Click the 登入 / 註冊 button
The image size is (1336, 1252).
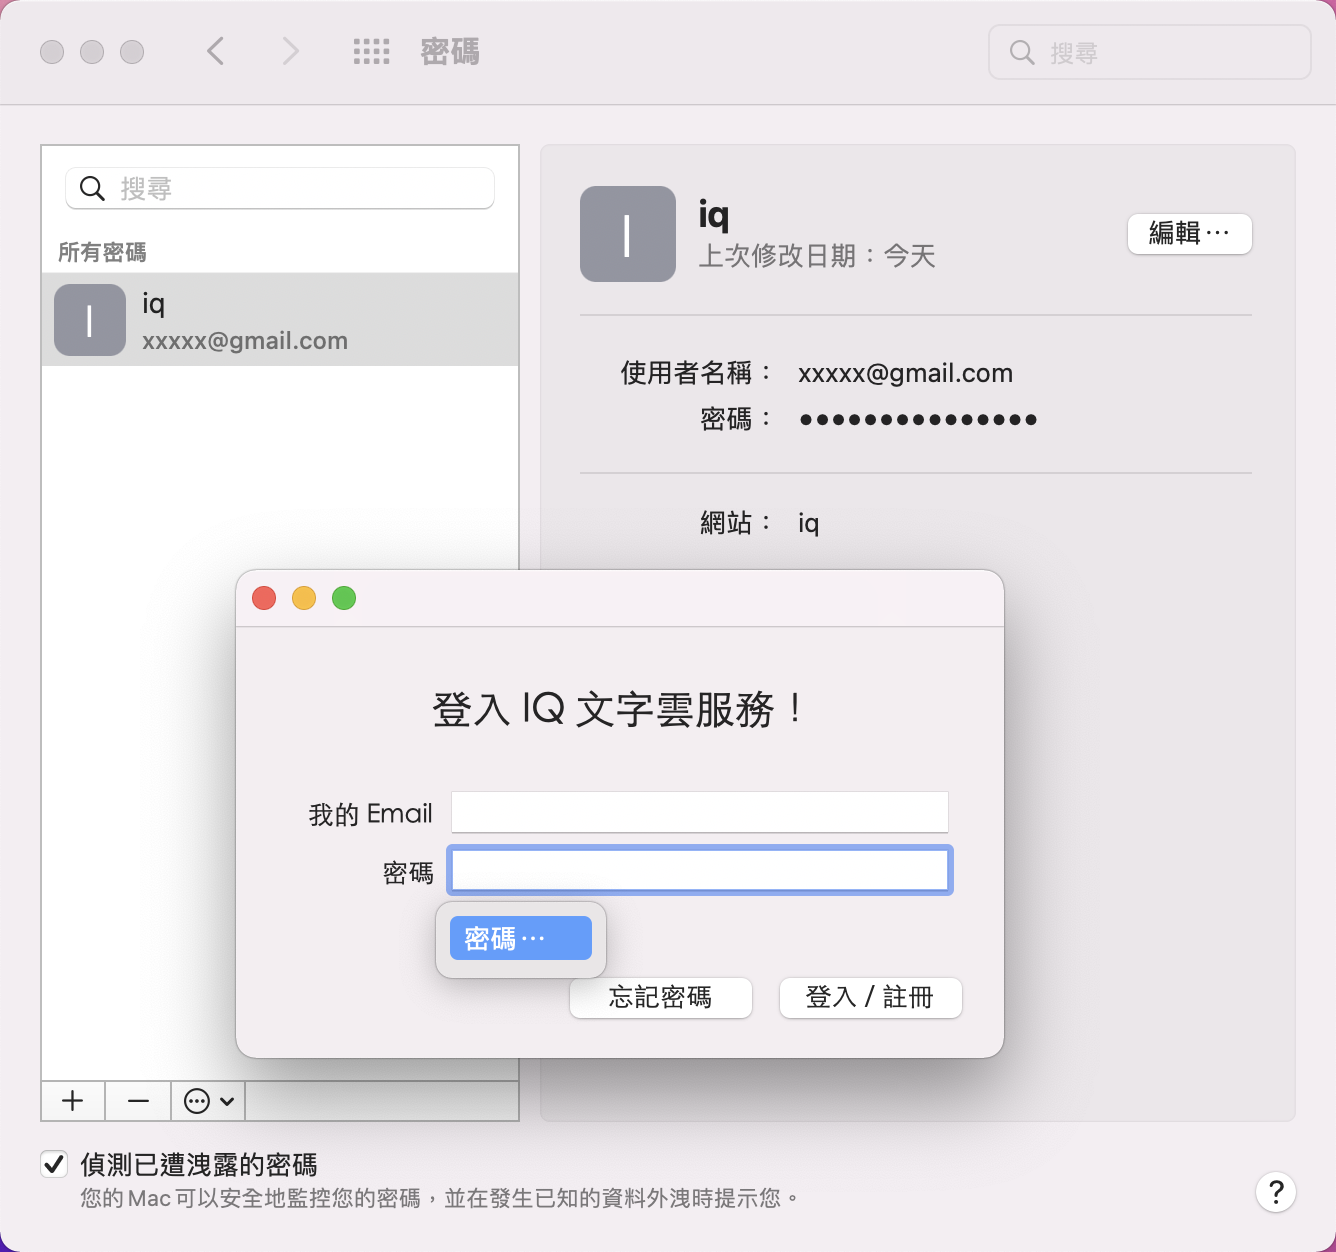871,997
